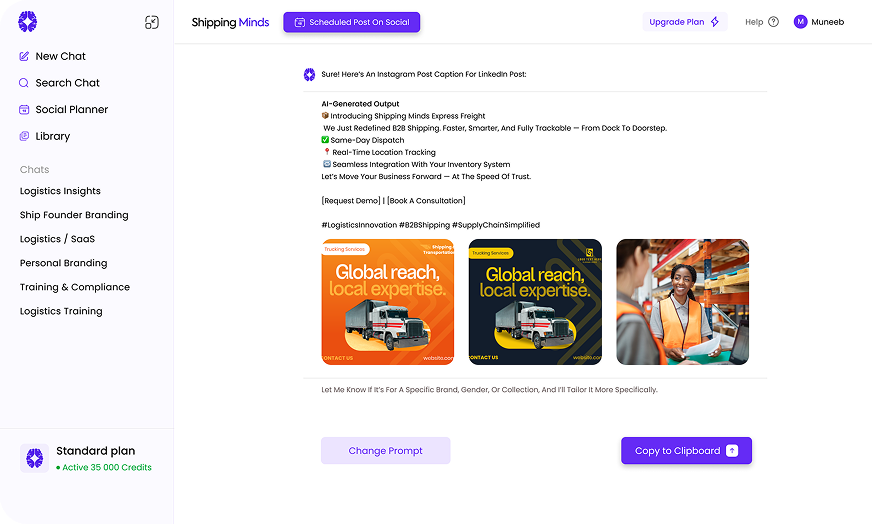Collapse the sidebar with the panel toggle icon

tap(152, 22)
